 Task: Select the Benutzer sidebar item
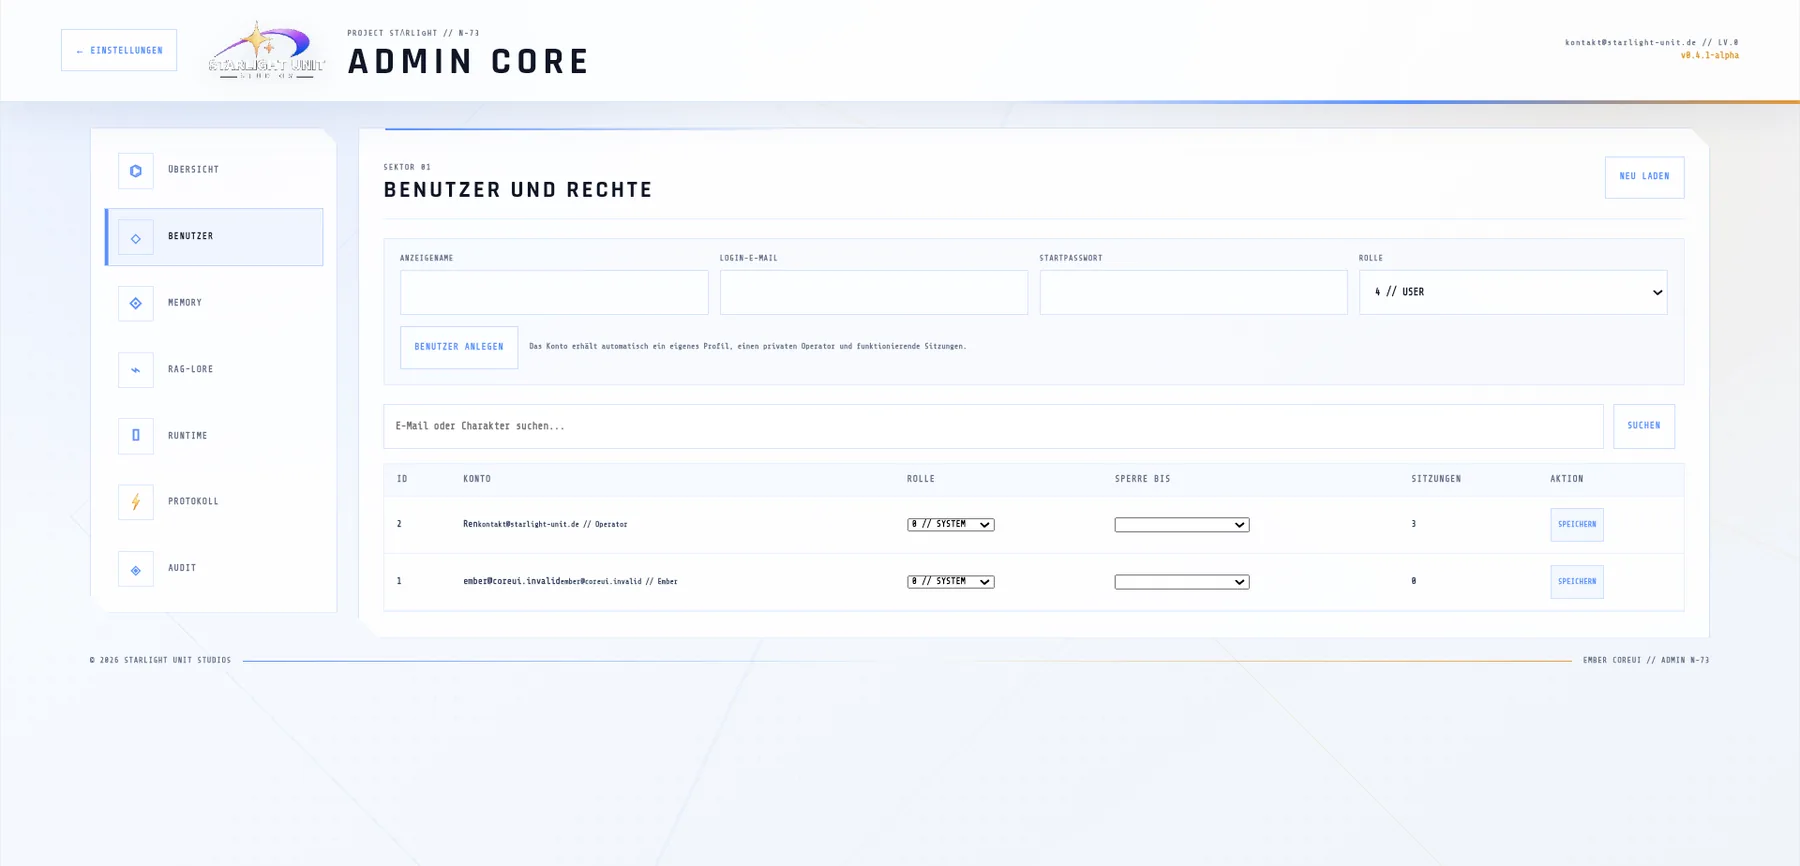214,237
